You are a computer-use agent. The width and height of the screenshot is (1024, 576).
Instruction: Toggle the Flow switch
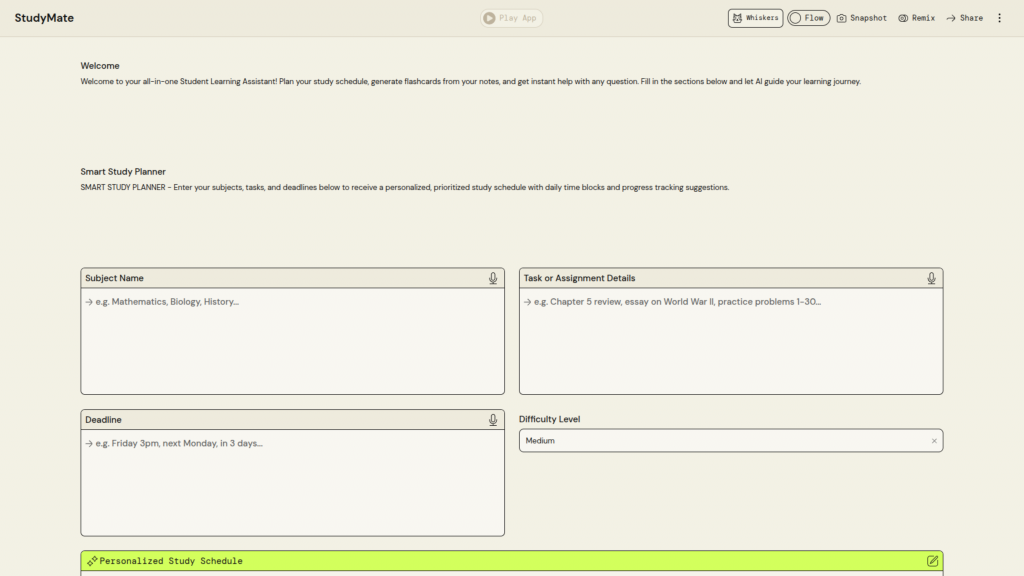tap(808, 18)
